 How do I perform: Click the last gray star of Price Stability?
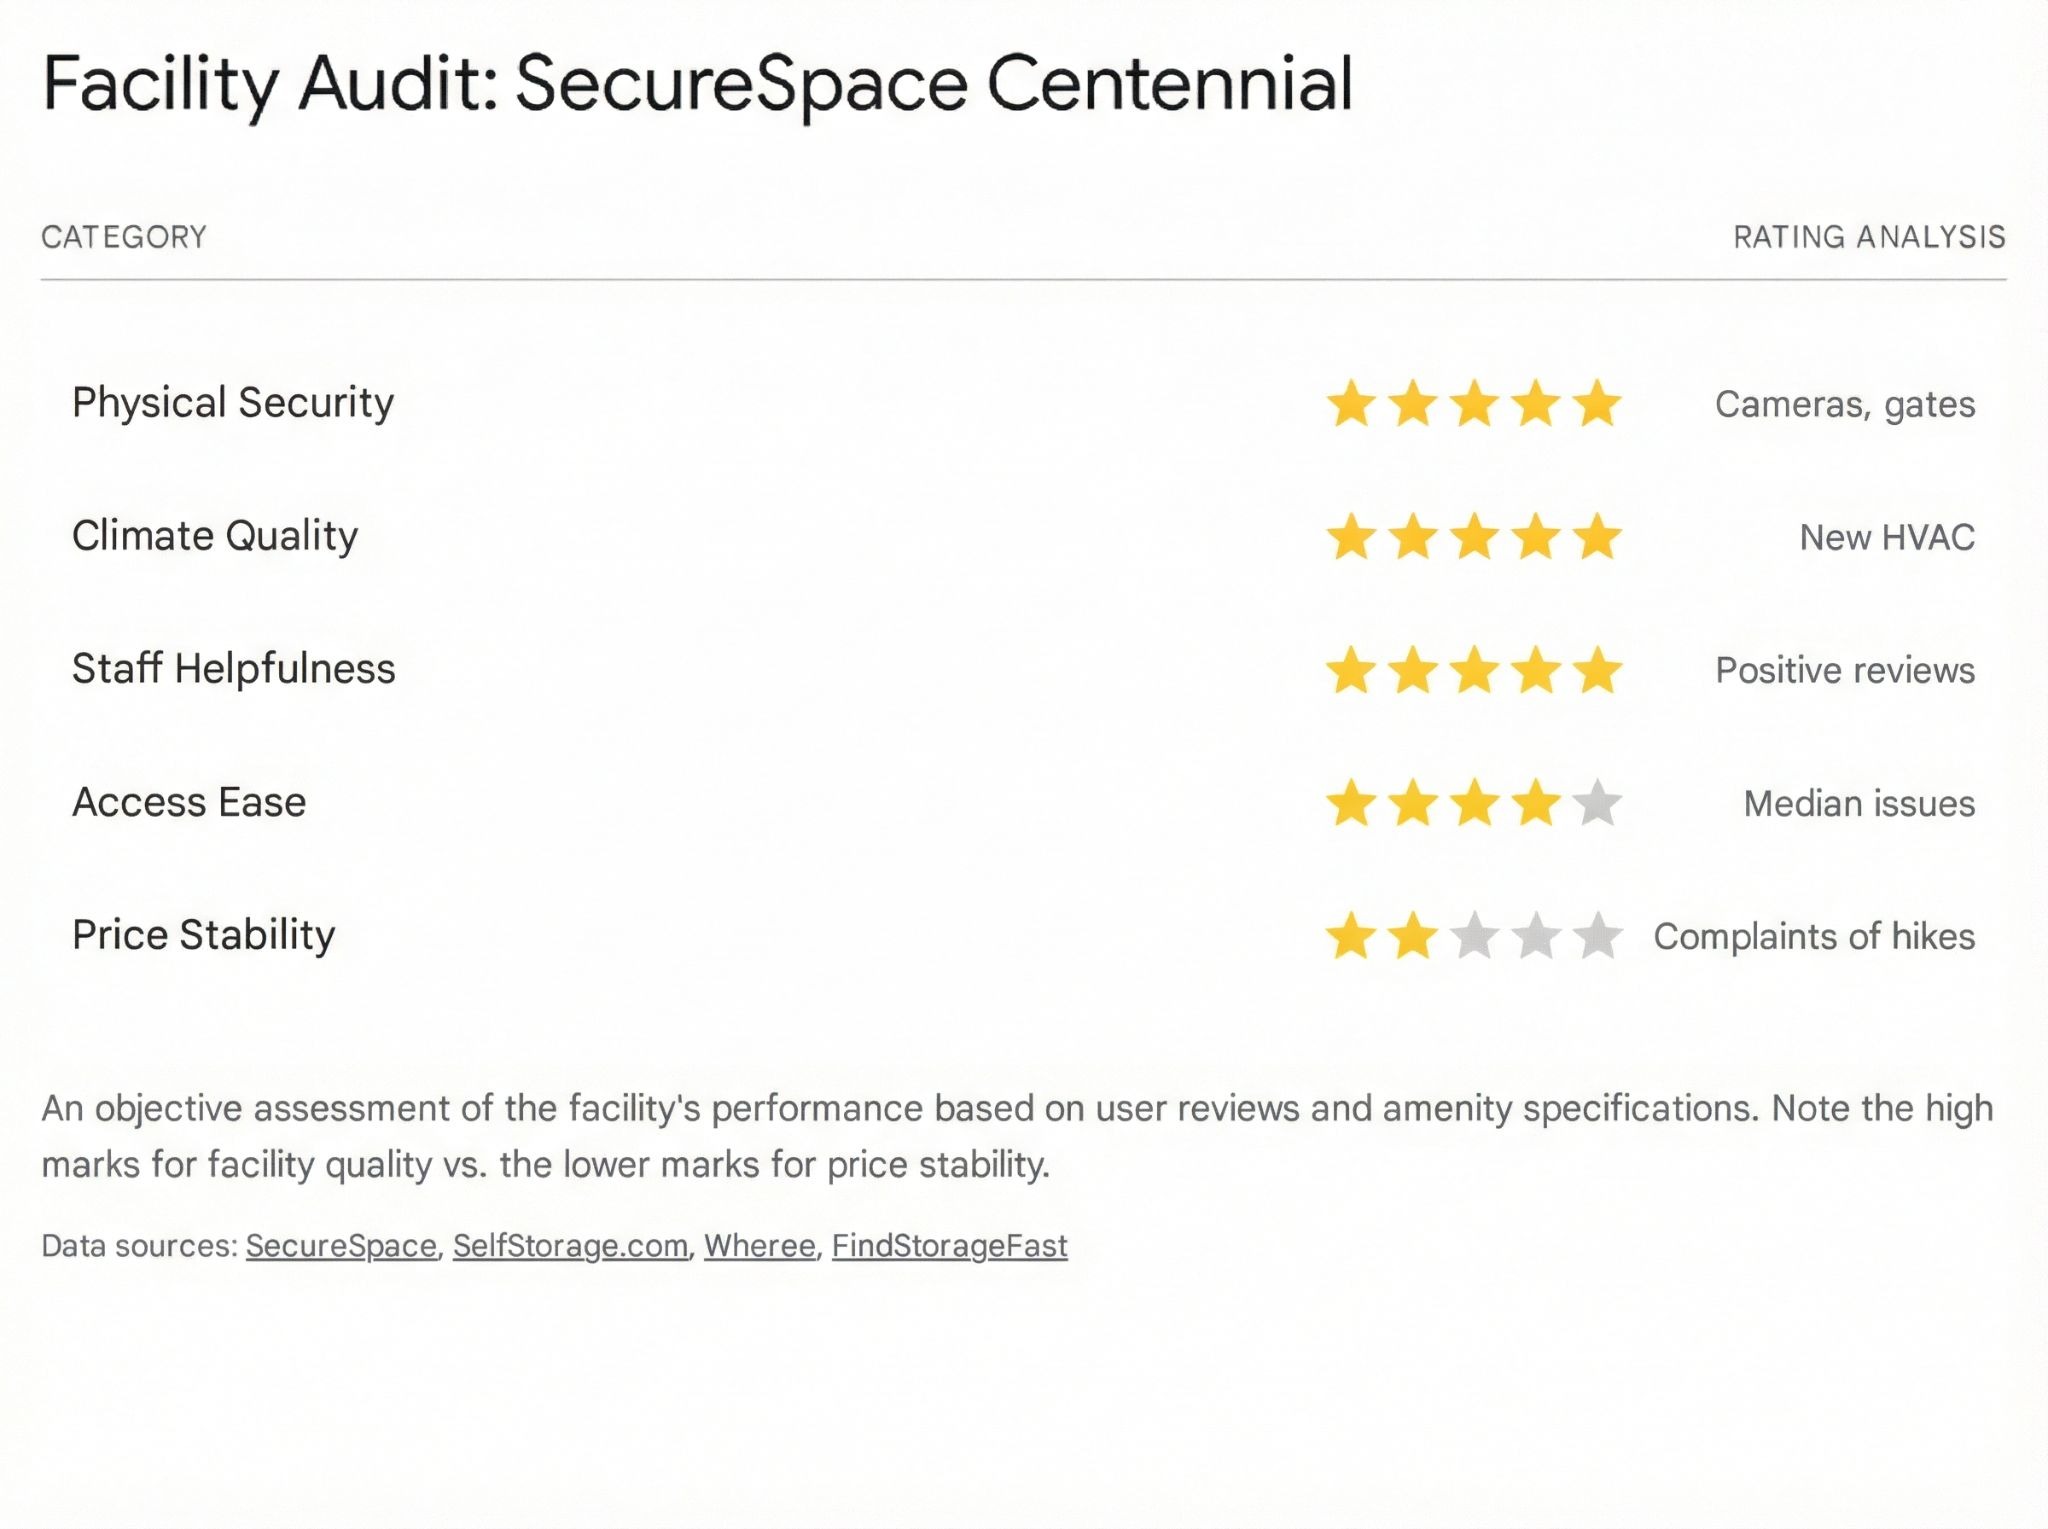1597,936
